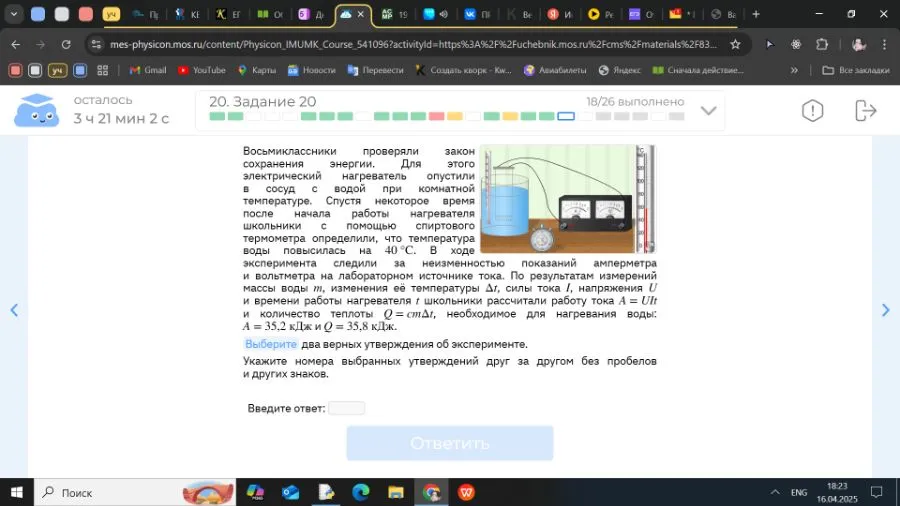Viewport: 900px width, 506px height.
Task: Expand the task list dropdown chevron
Action: point(709,111)
